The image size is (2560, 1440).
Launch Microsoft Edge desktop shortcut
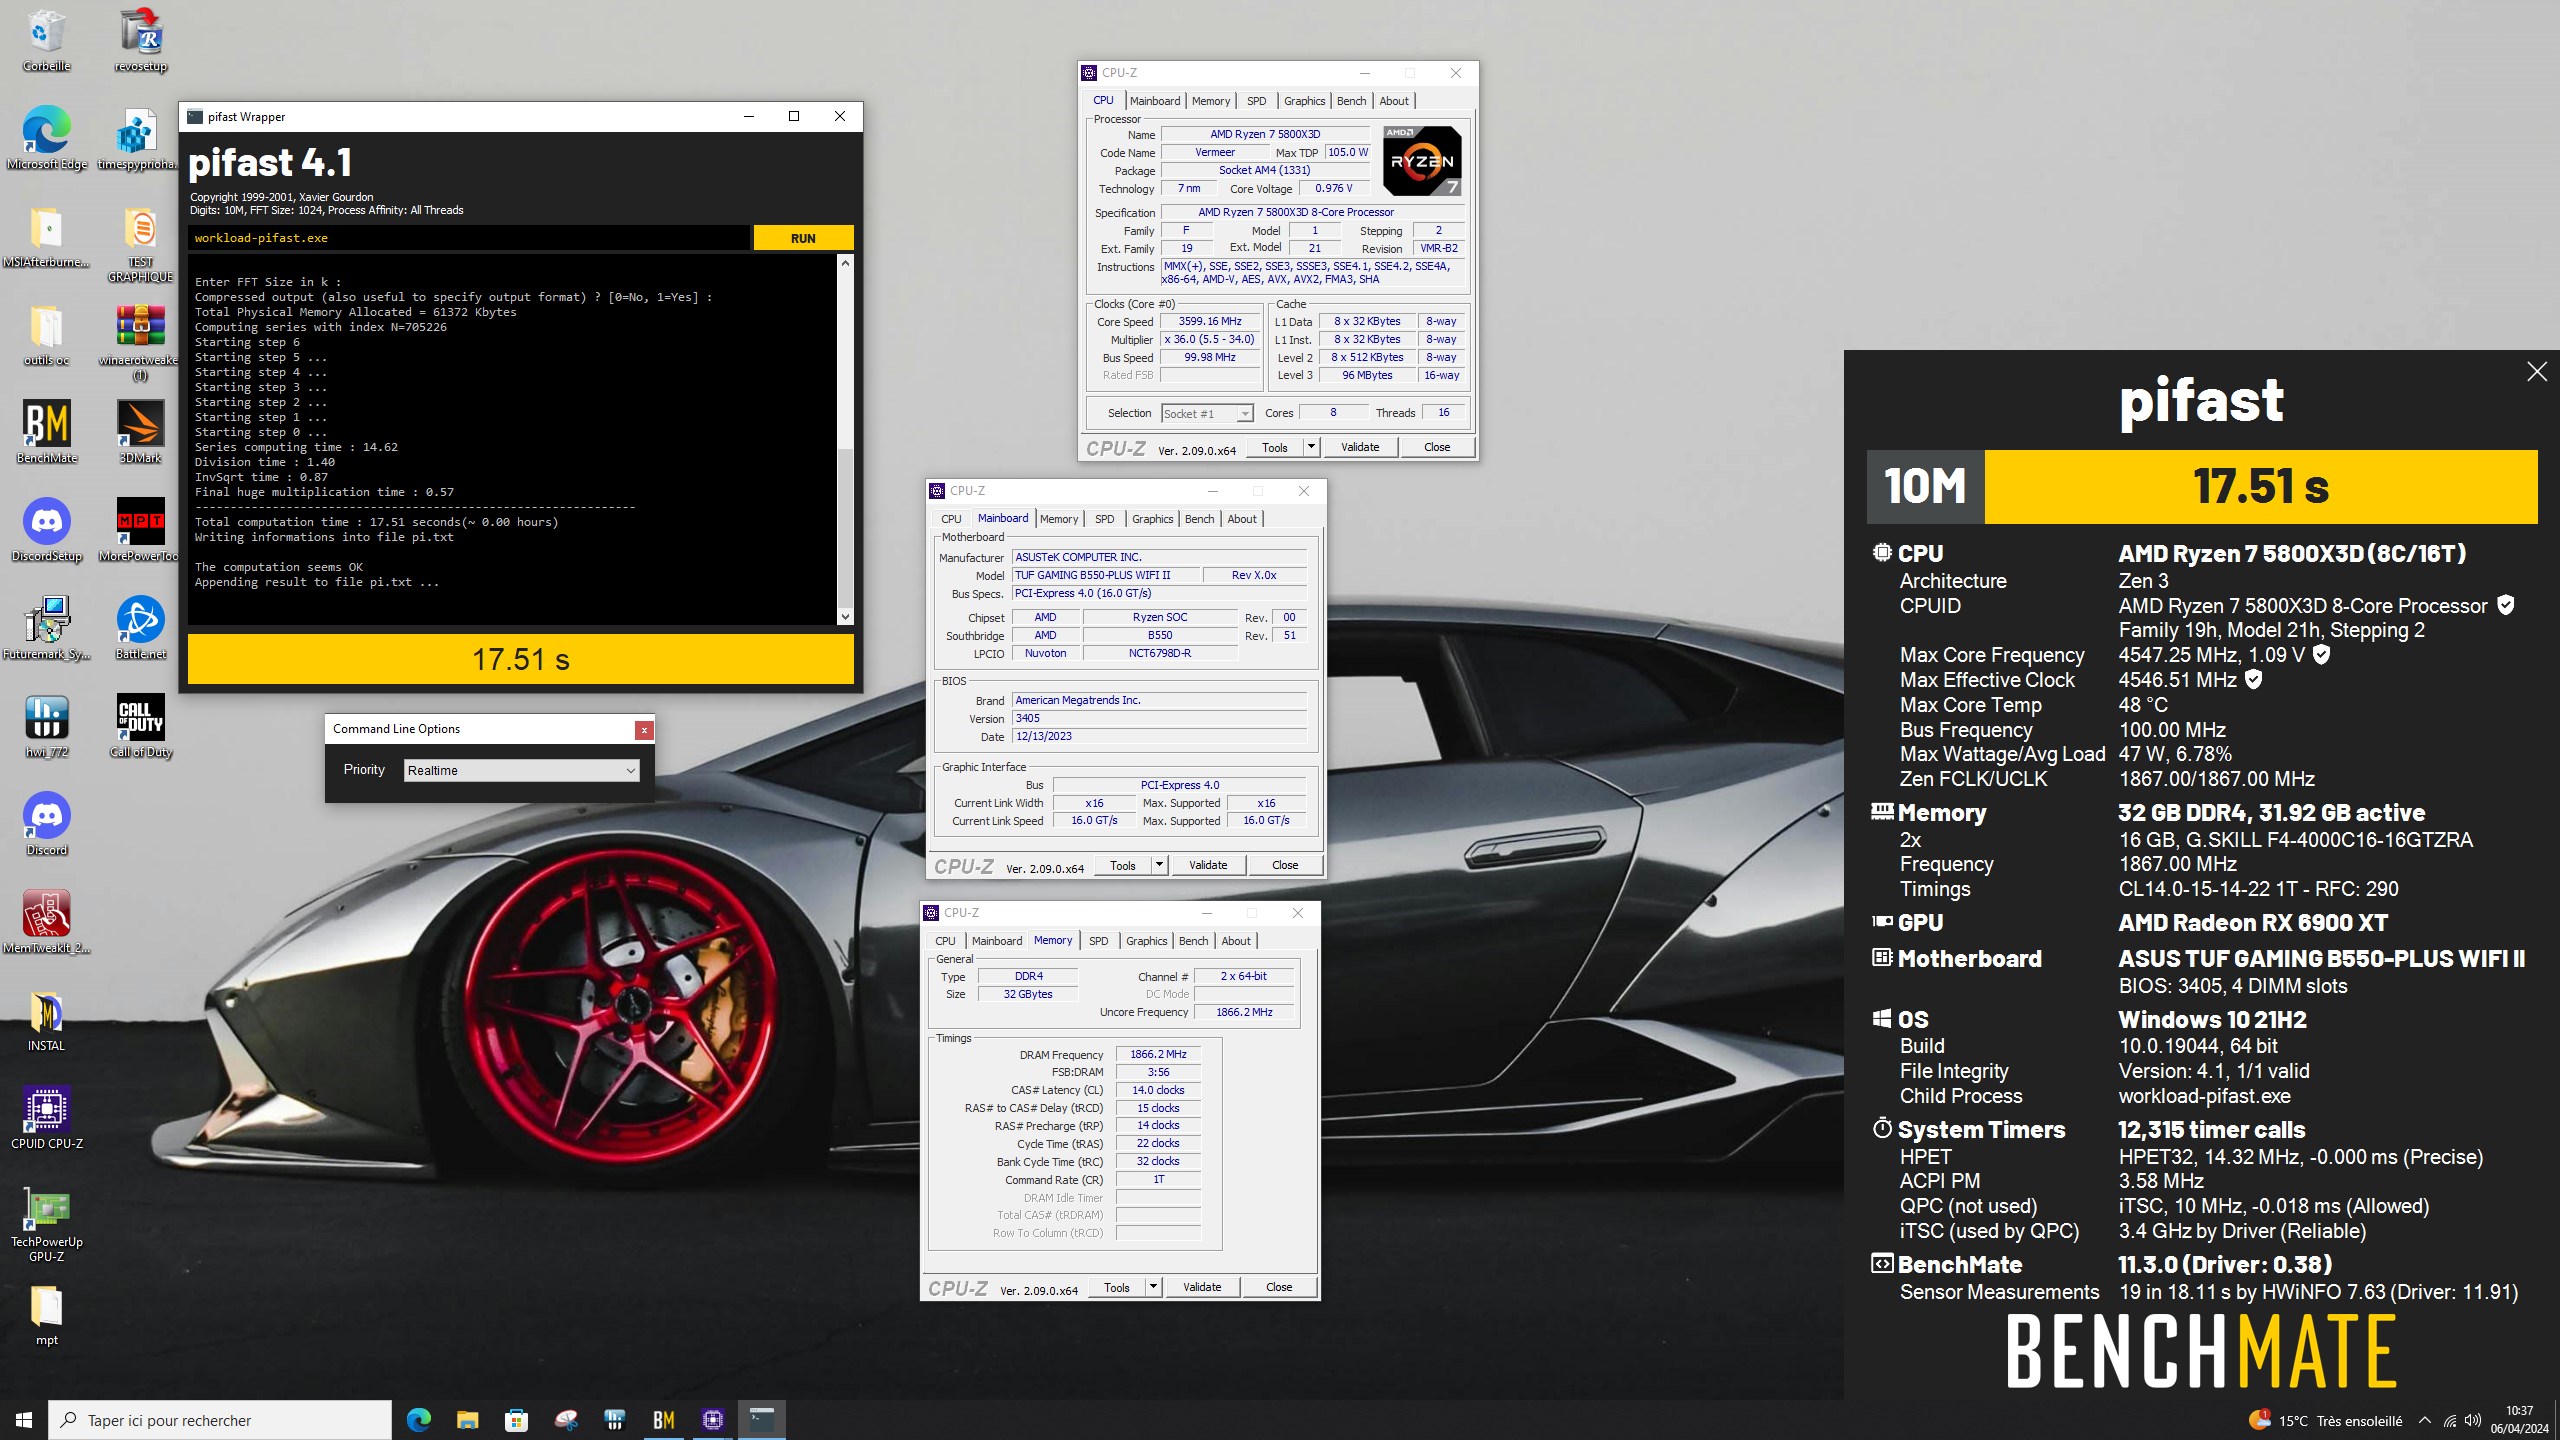coord(46,138)
